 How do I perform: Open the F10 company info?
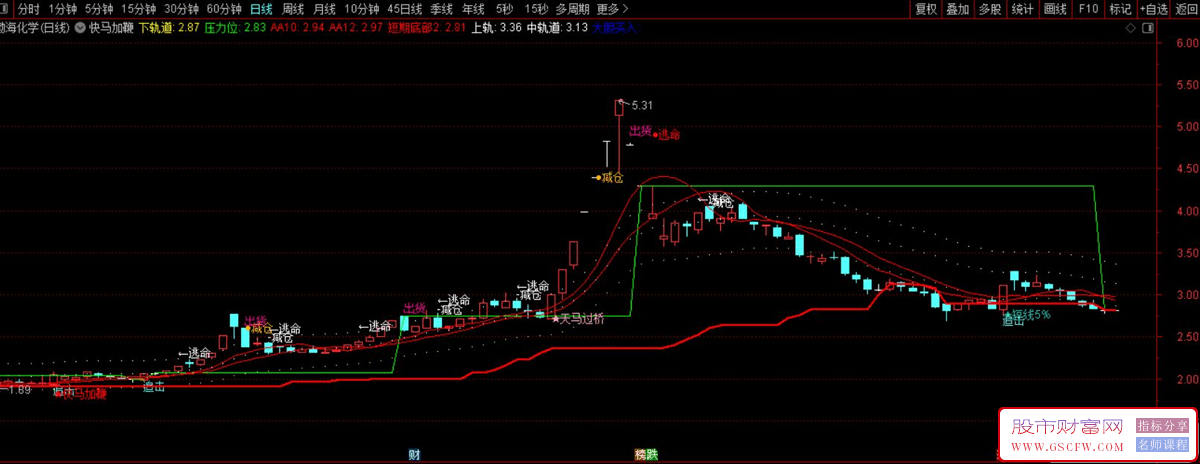[x=1088, y=9]
